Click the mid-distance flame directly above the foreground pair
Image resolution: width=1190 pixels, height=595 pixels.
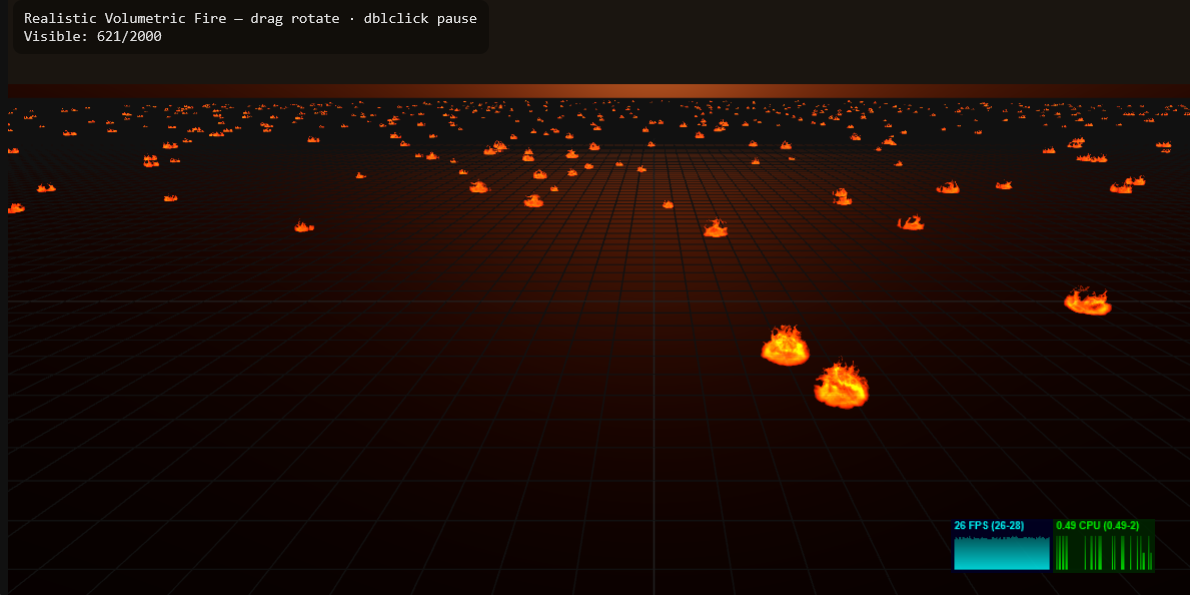click(715, 229)
